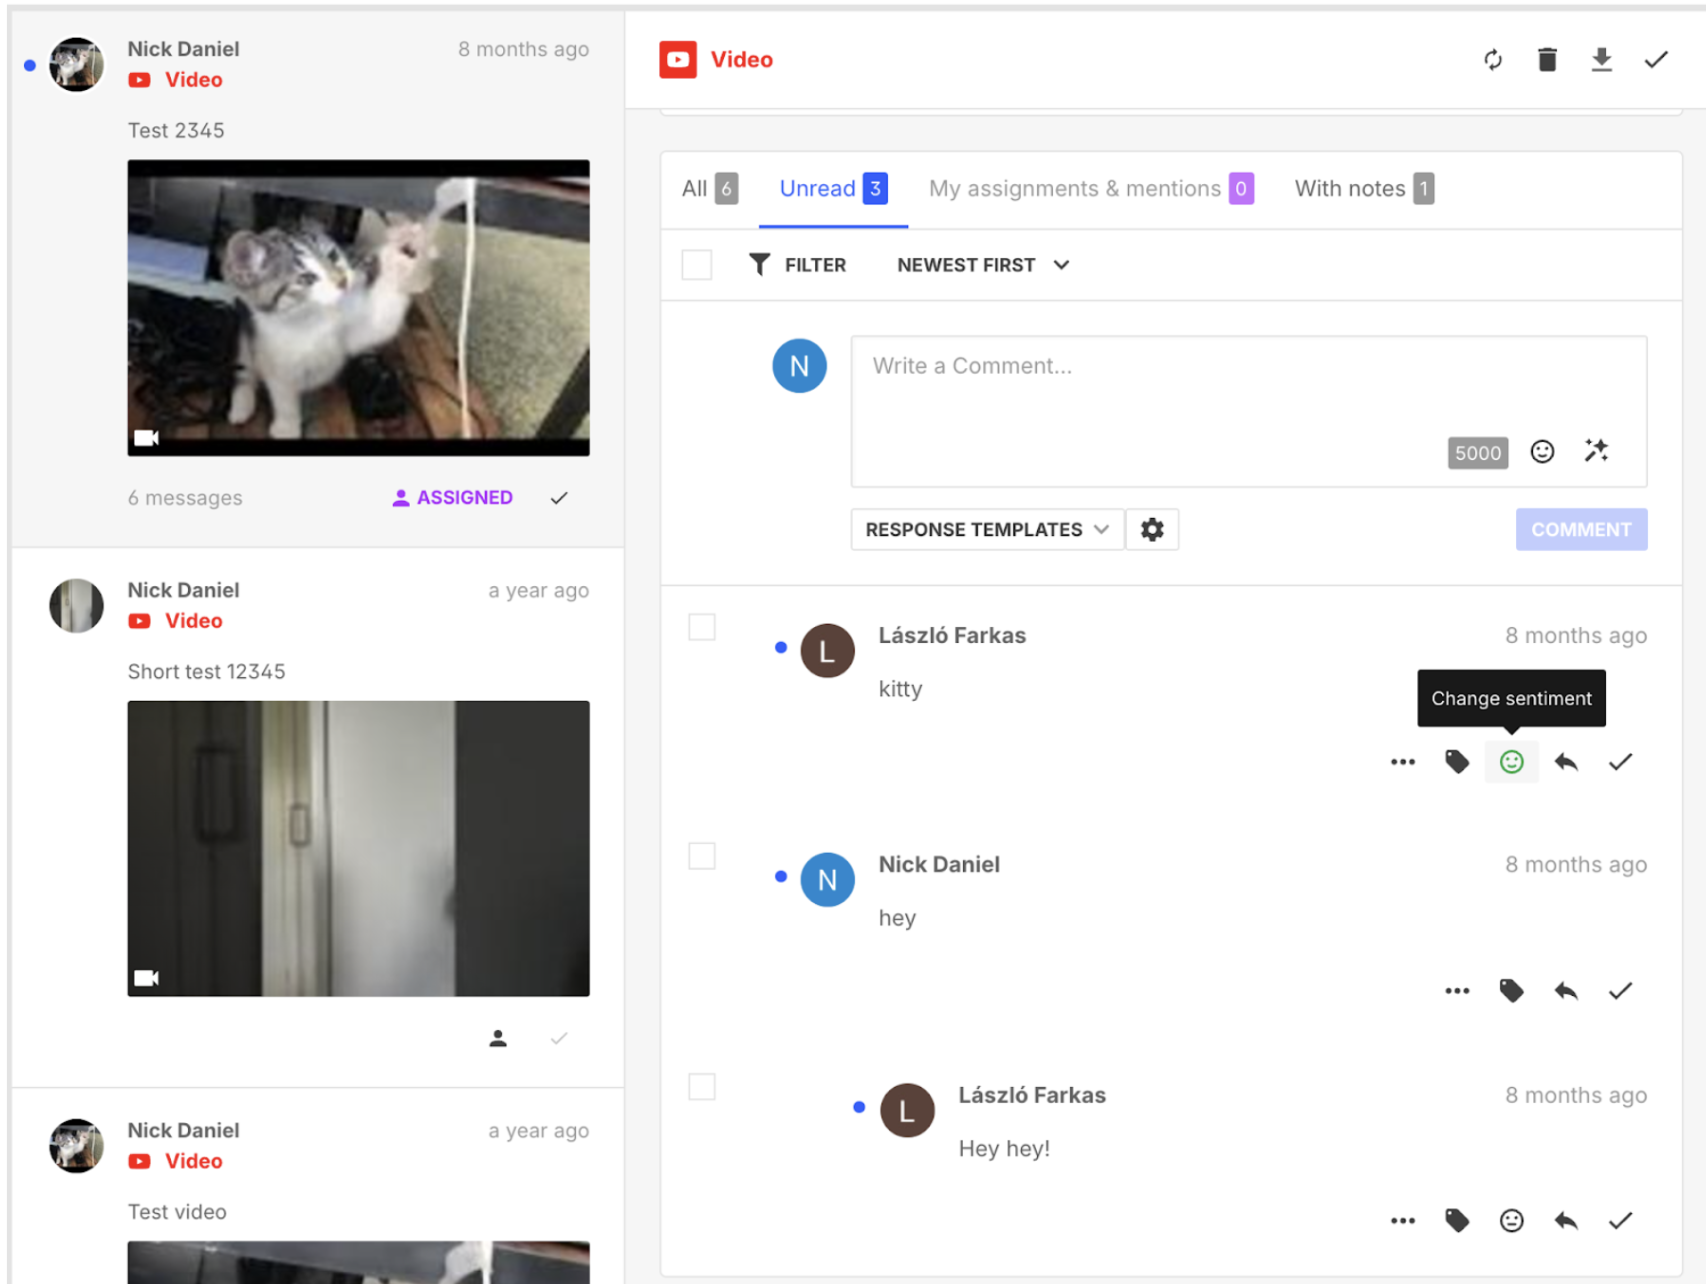Select the 'hey' comment checkbox

coord(702,856)
